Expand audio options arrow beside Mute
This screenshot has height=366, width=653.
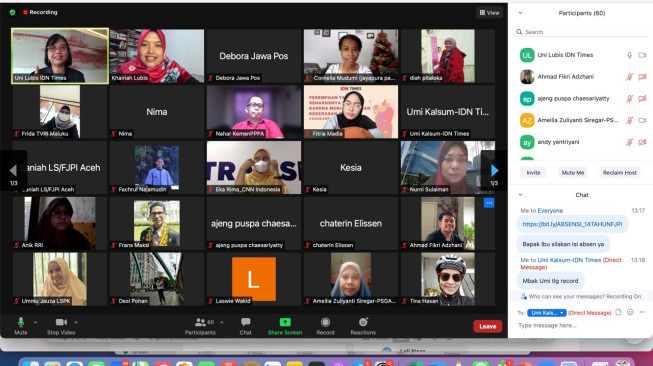pyautogui.click(x=35, y=322)
